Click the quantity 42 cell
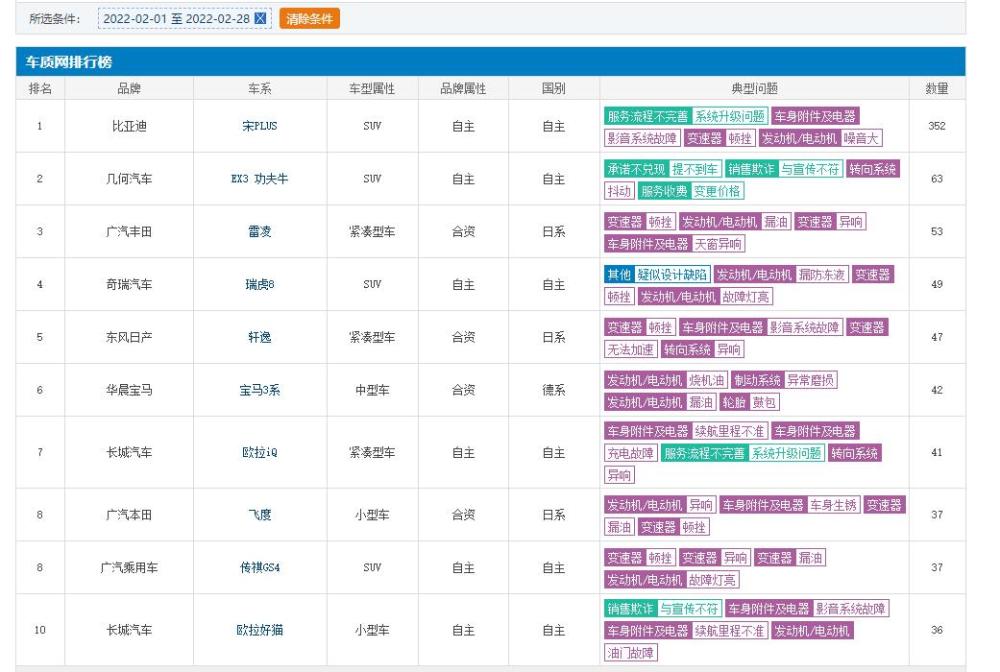 (937, 390)
